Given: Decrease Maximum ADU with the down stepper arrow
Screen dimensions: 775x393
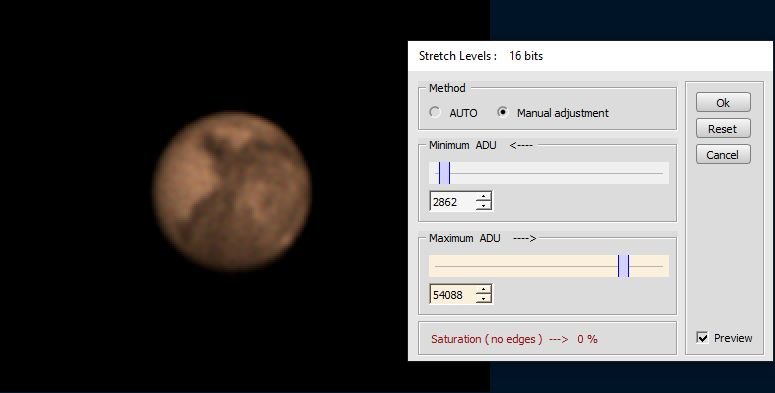Looking at the screenshot, I should coord(484,299).
